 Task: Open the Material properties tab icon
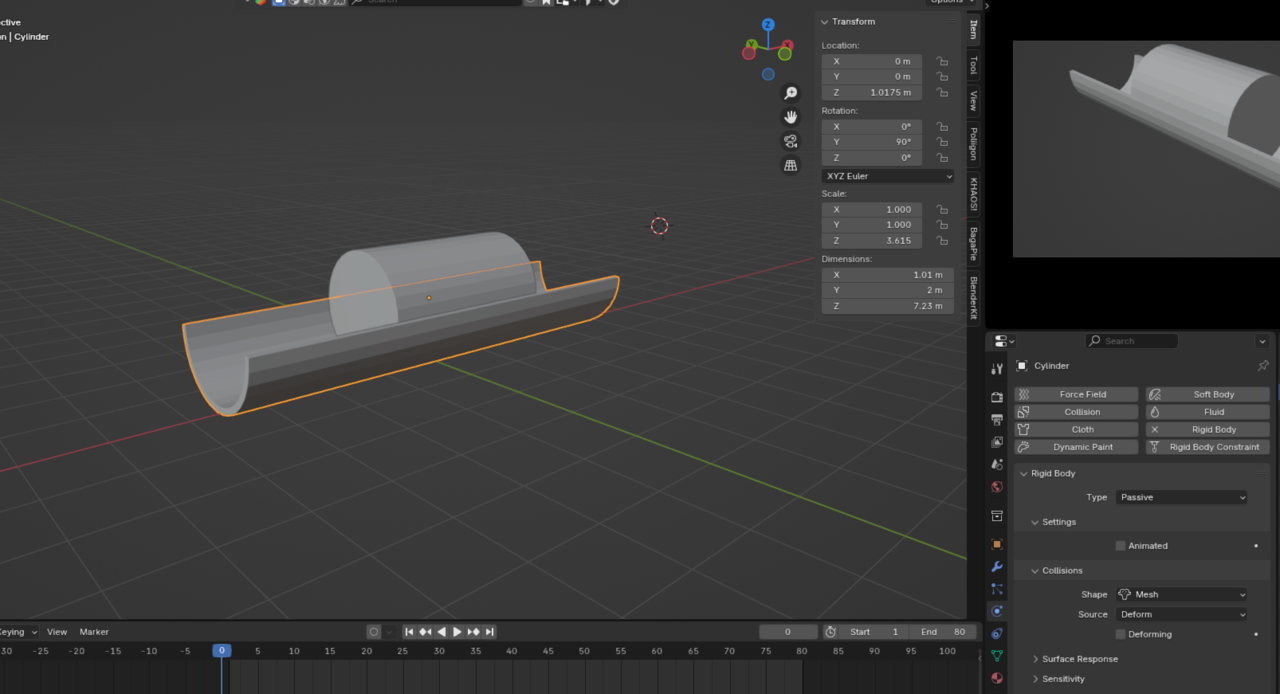coord(996,678)
